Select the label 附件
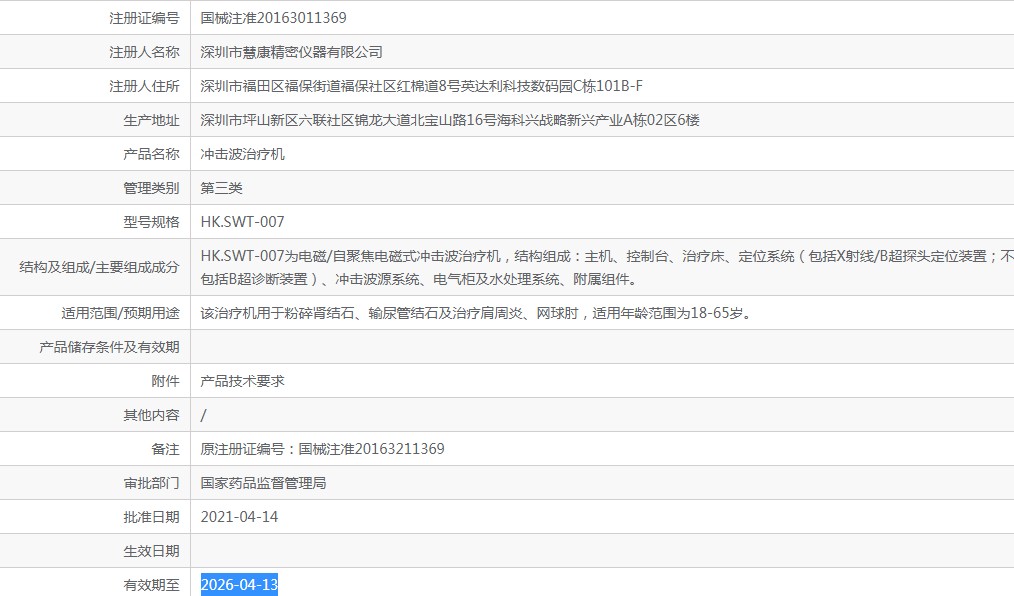The width and height of the screenshot is (1014, 596). [166, 381]
